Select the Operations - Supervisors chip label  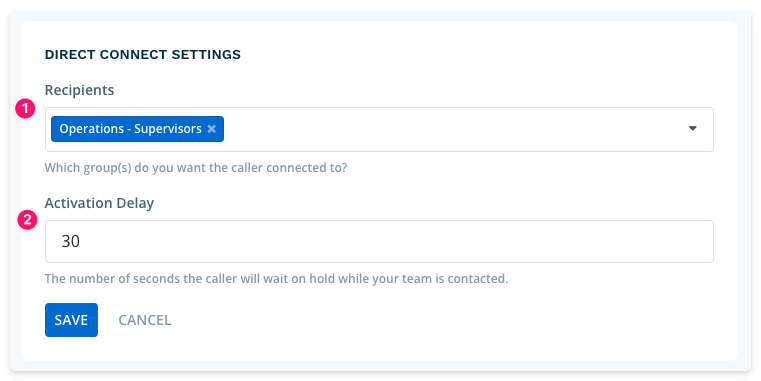click(x=131, y=129)
